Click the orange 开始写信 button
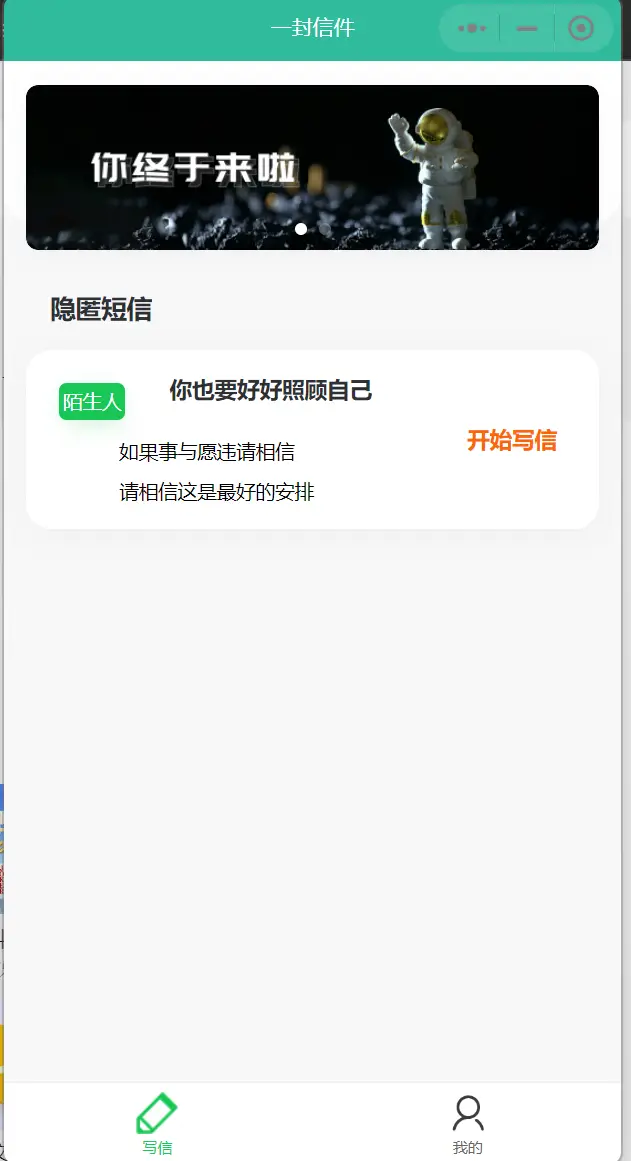This screenshot has width=631, height=1161. [512, 440]
